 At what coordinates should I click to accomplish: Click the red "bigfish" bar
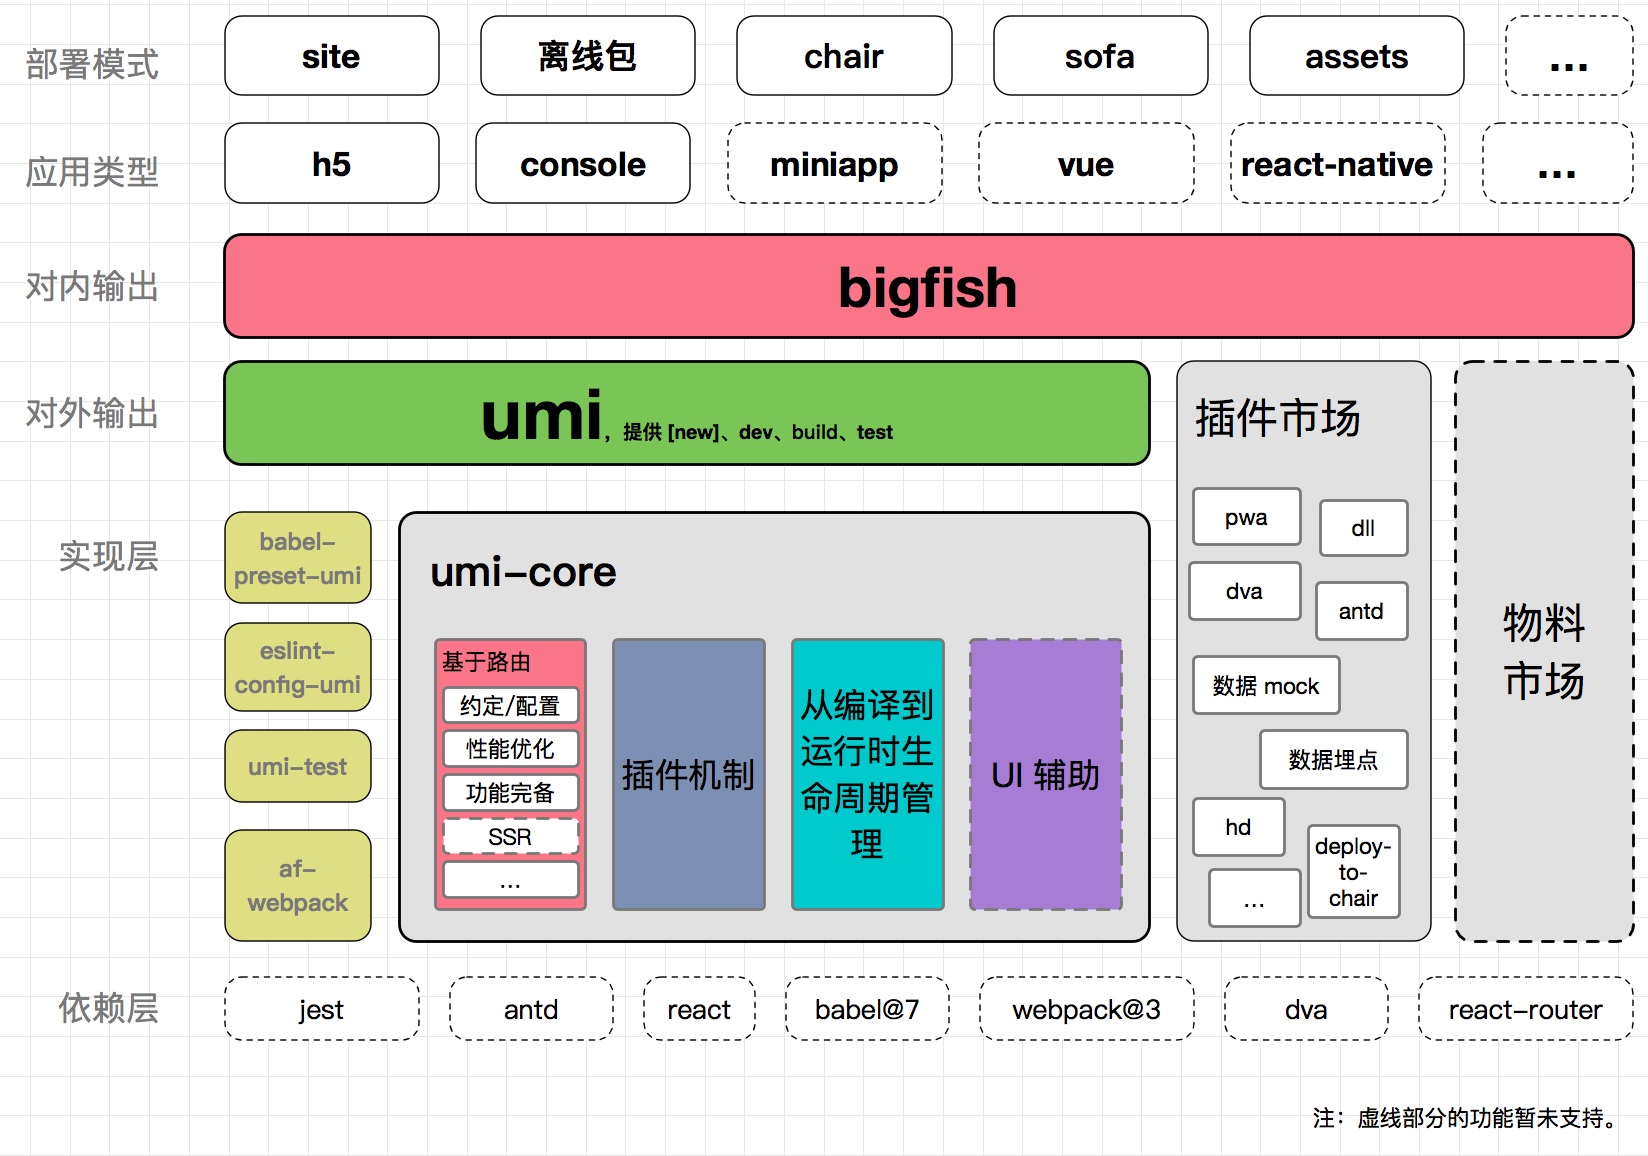point(929,287)
